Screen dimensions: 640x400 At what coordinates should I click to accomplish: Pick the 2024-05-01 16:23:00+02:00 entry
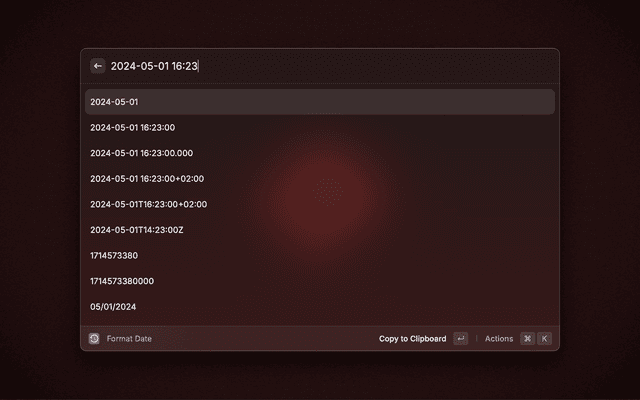(320, 178)
